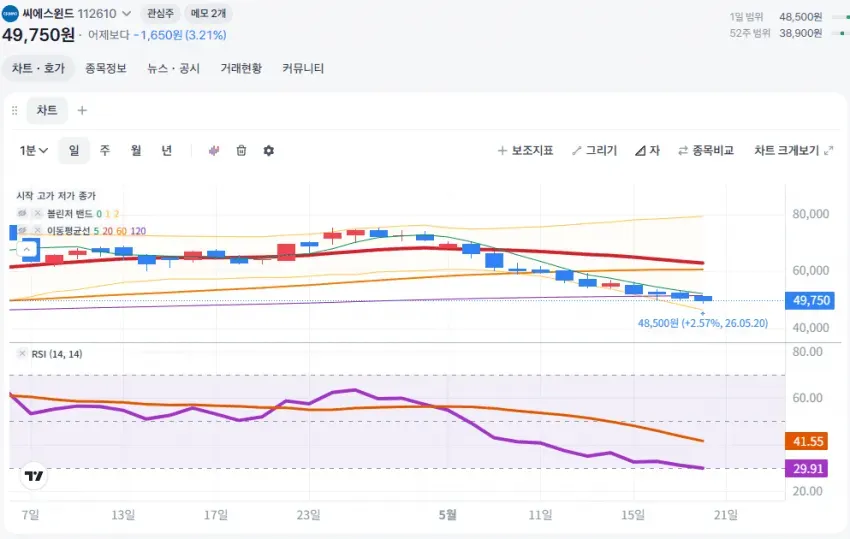The width and height of the screenshot is (850, 539).
Task: Click the 20 moving average period number
Action: pyautogui.click(x=107, y=231)
